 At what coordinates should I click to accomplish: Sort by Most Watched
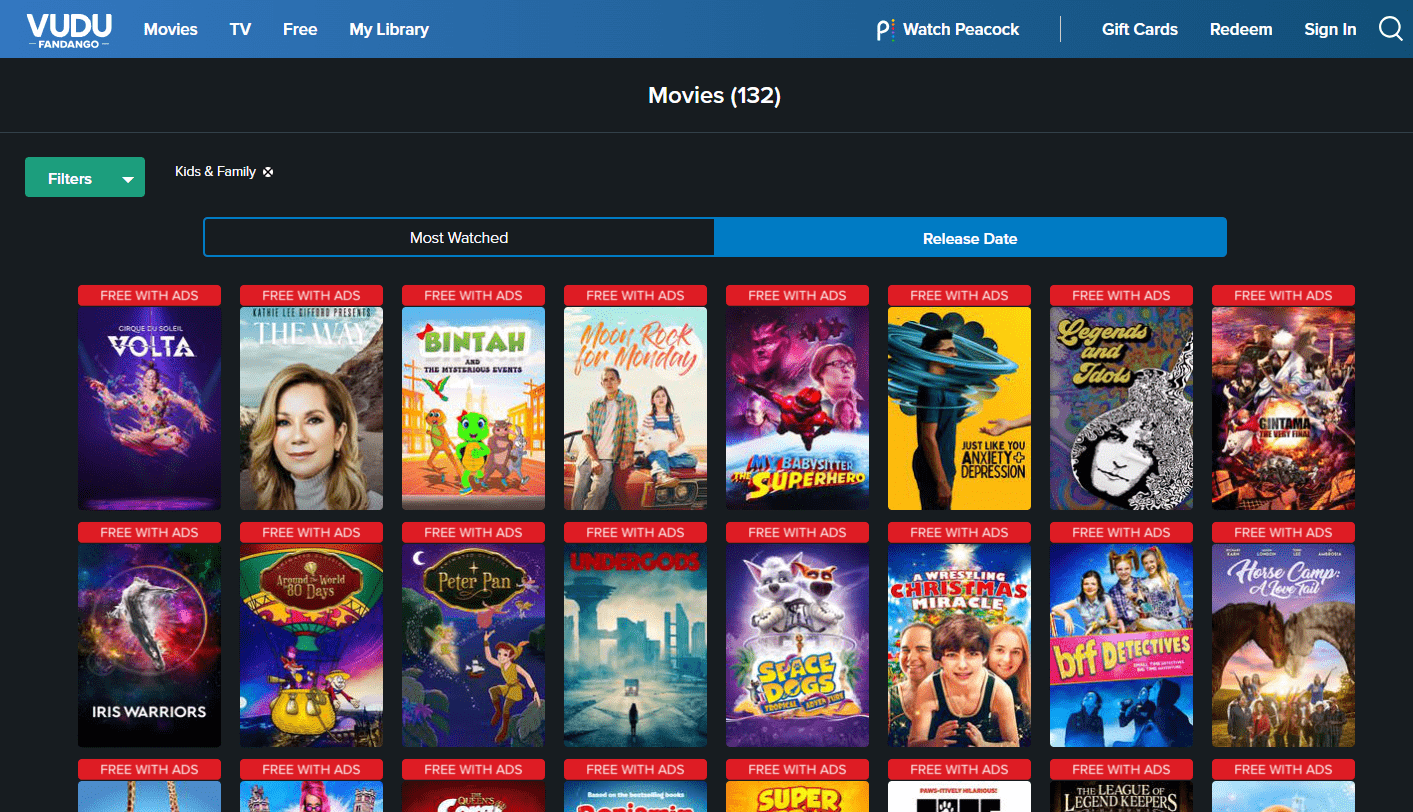point(459,238)
